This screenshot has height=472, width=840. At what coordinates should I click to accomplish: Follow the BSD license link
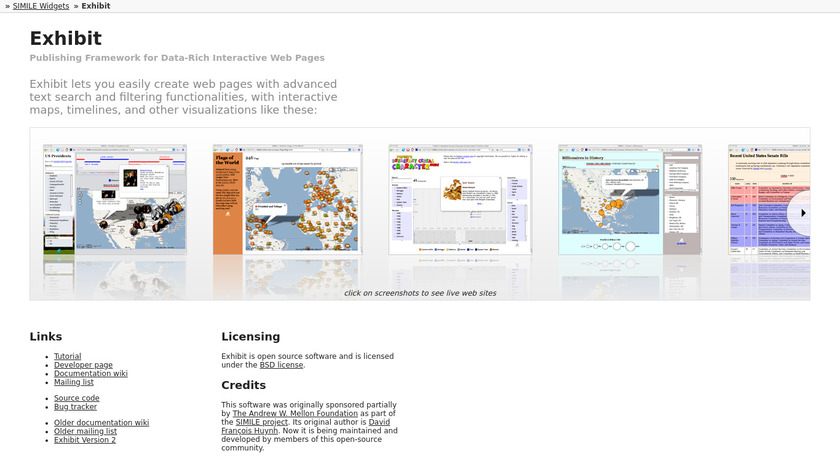coord(281,365)
